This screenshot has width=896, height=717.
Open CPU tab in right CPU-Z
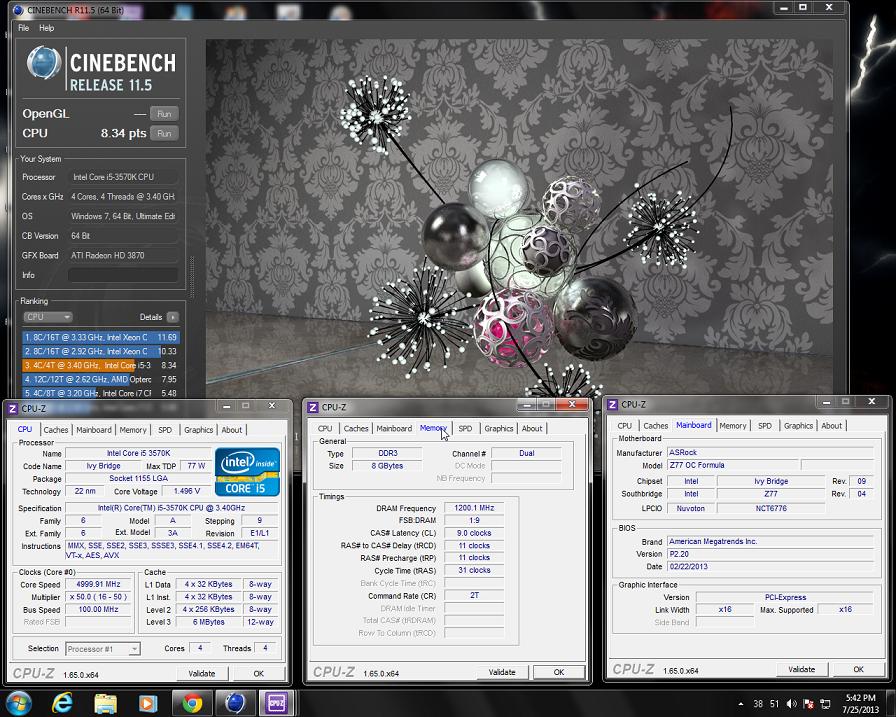pyautogui.click(x=625, y=426)
